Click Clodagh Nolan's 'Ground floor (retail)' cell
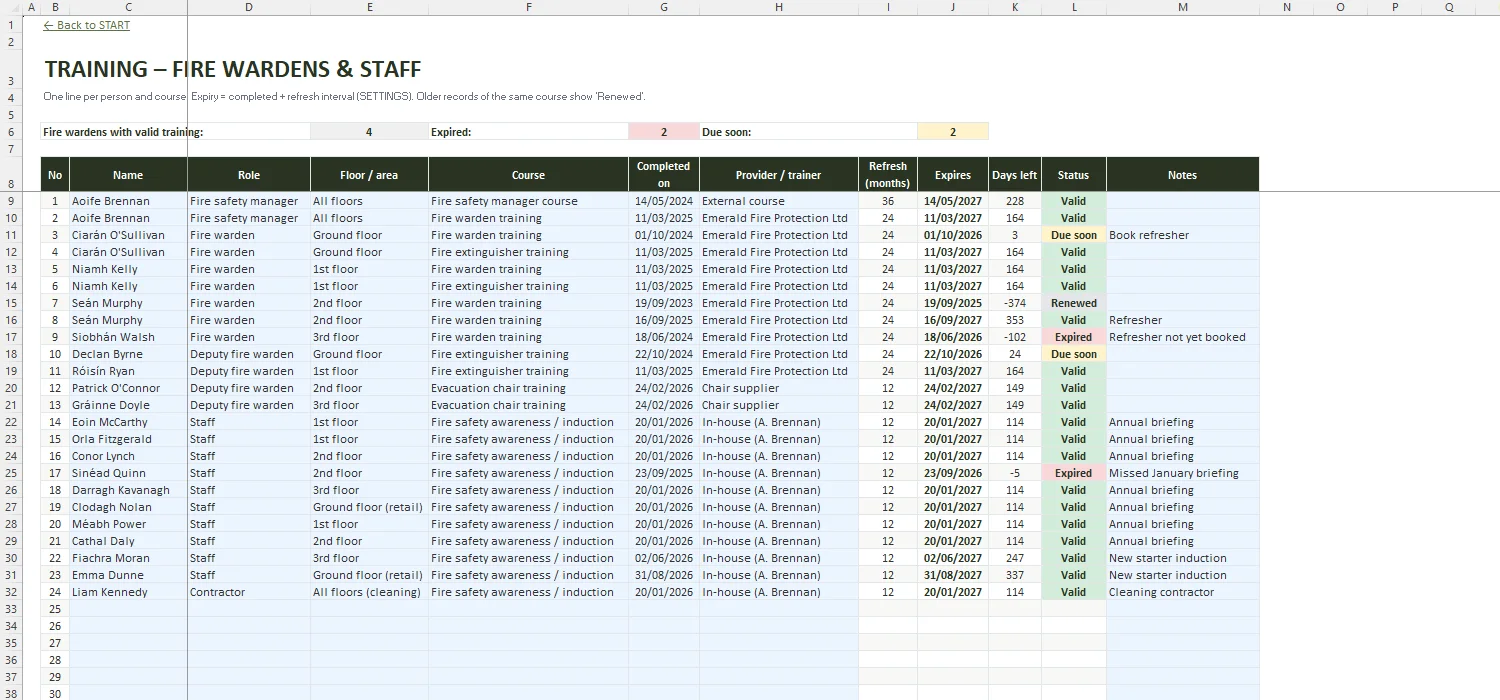The height and width of the screenshot is (700, 1500). click(369, 507)
